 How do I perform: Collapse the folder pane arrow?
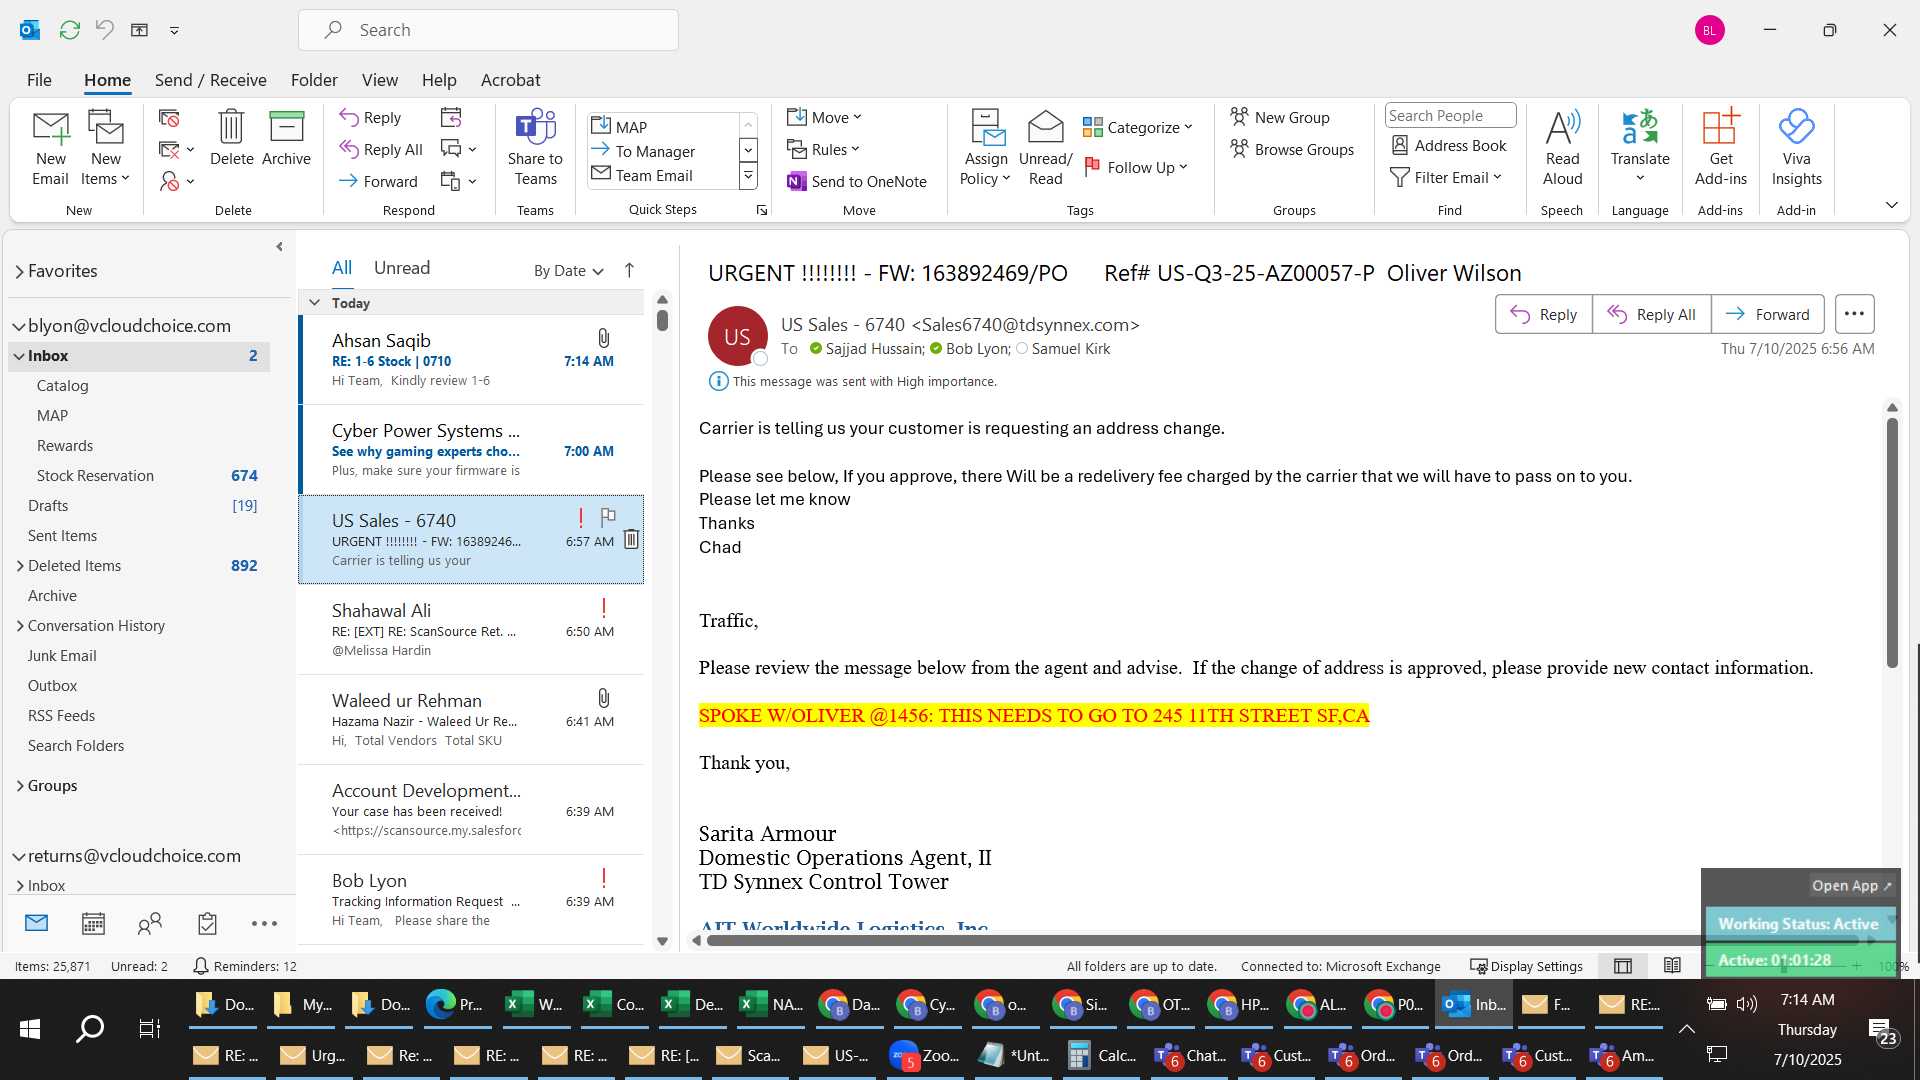(279, 246)
